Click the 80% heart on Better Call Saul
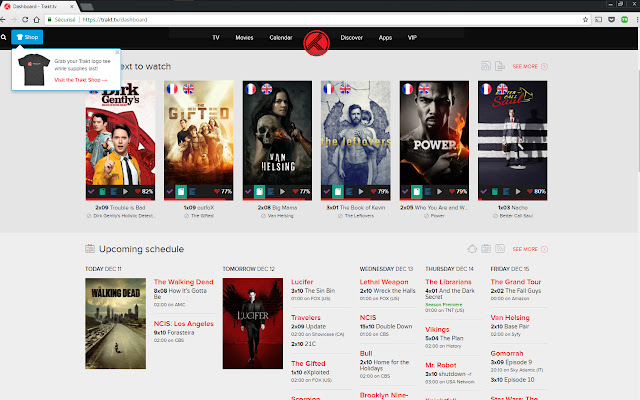Viewport: 640px width, 400px height. pyautogui.click(x=536, y=191)
